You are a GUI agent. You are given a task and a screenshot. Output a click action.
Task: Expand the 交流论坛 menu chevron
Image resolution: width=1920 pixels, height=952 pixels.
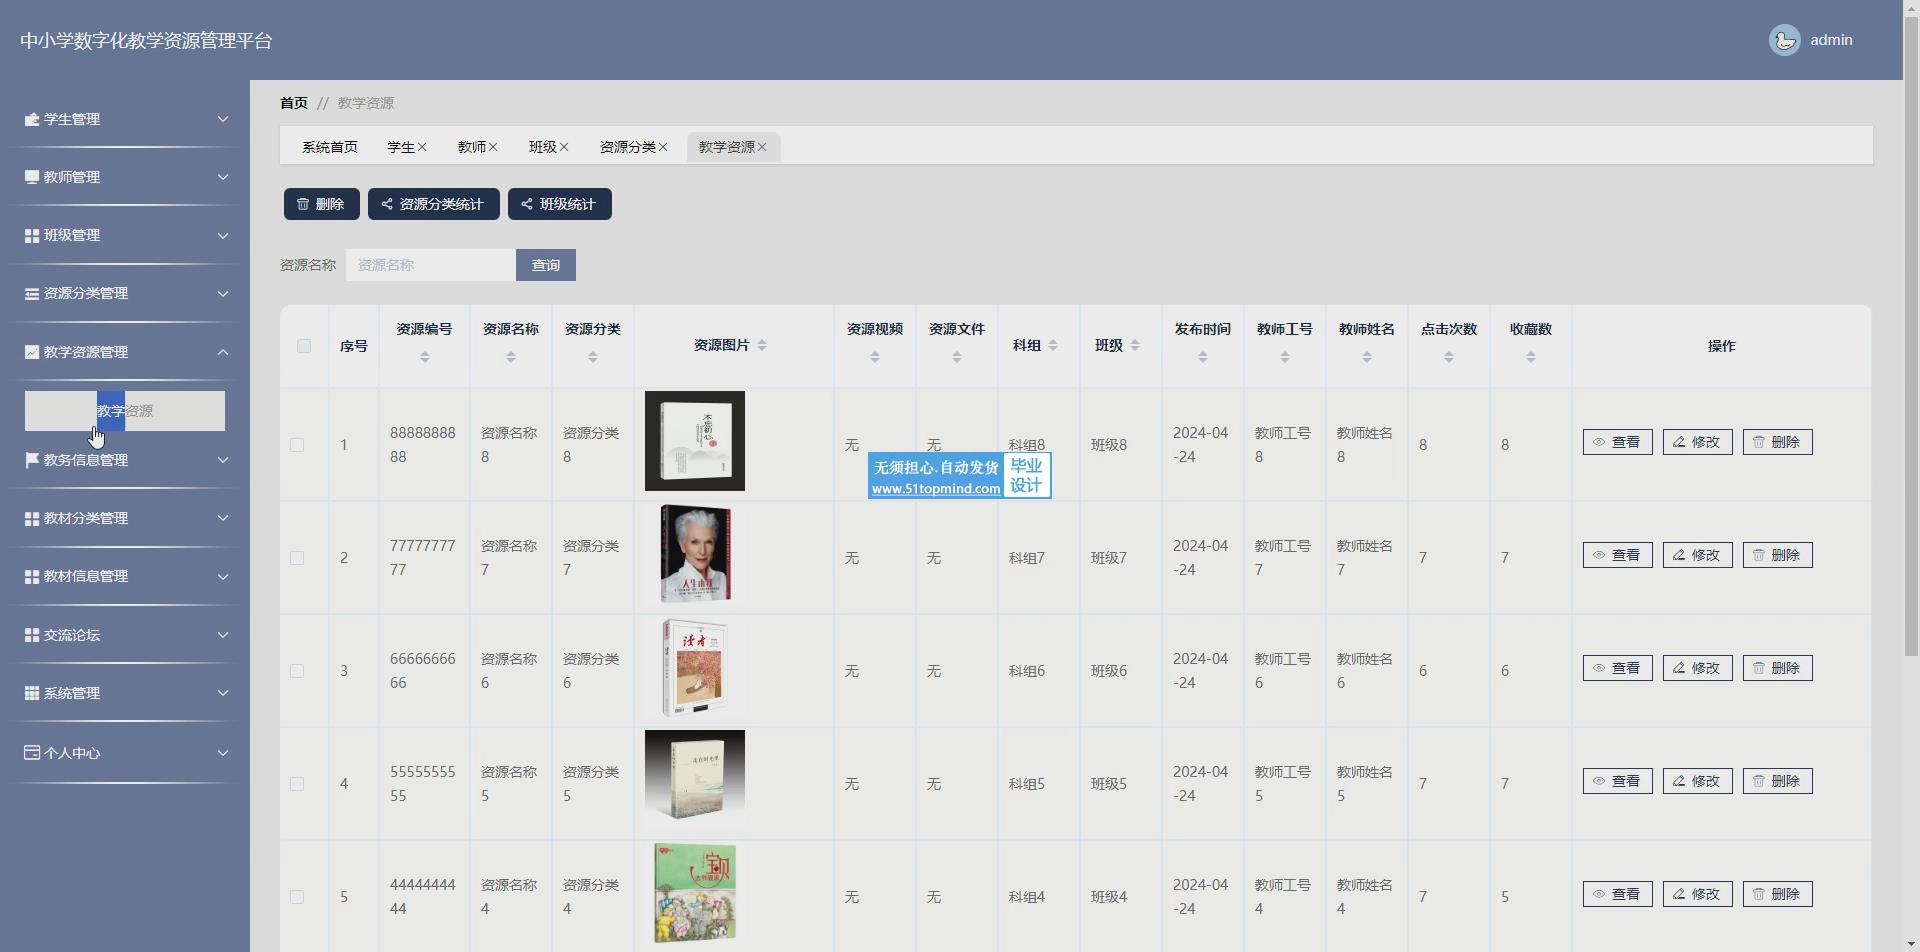(223, 635)
